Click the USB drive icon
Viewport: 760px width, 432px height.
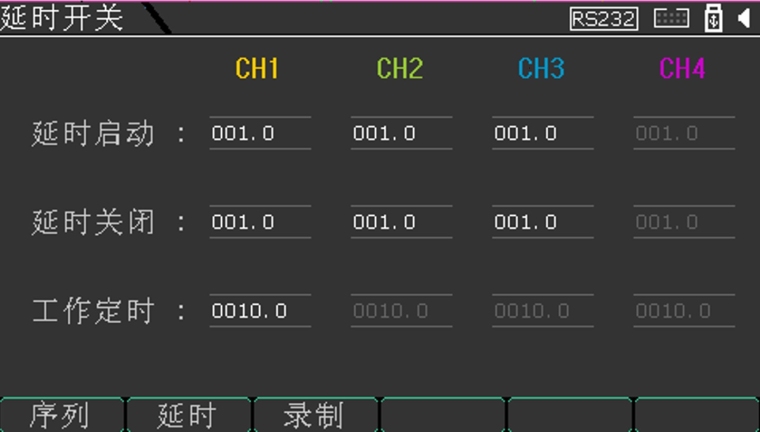coord(713,18)
